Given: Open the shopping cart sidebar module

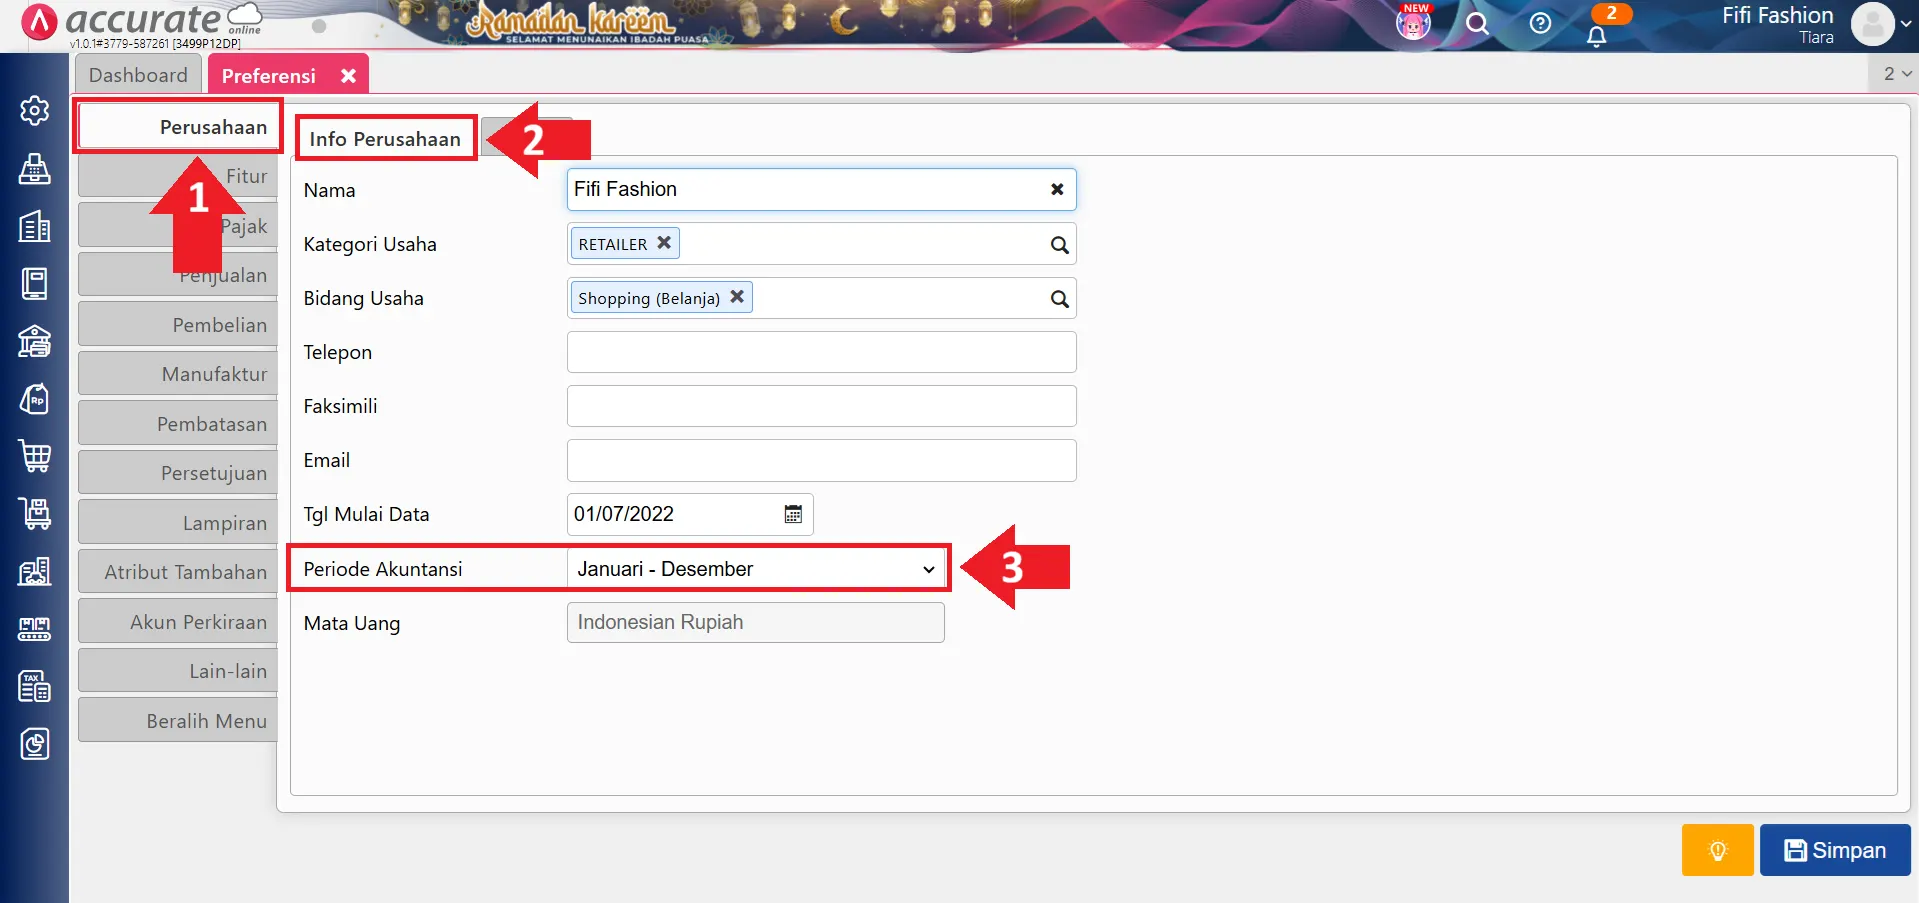Looking at the screenshot, I should pos(35,456).
